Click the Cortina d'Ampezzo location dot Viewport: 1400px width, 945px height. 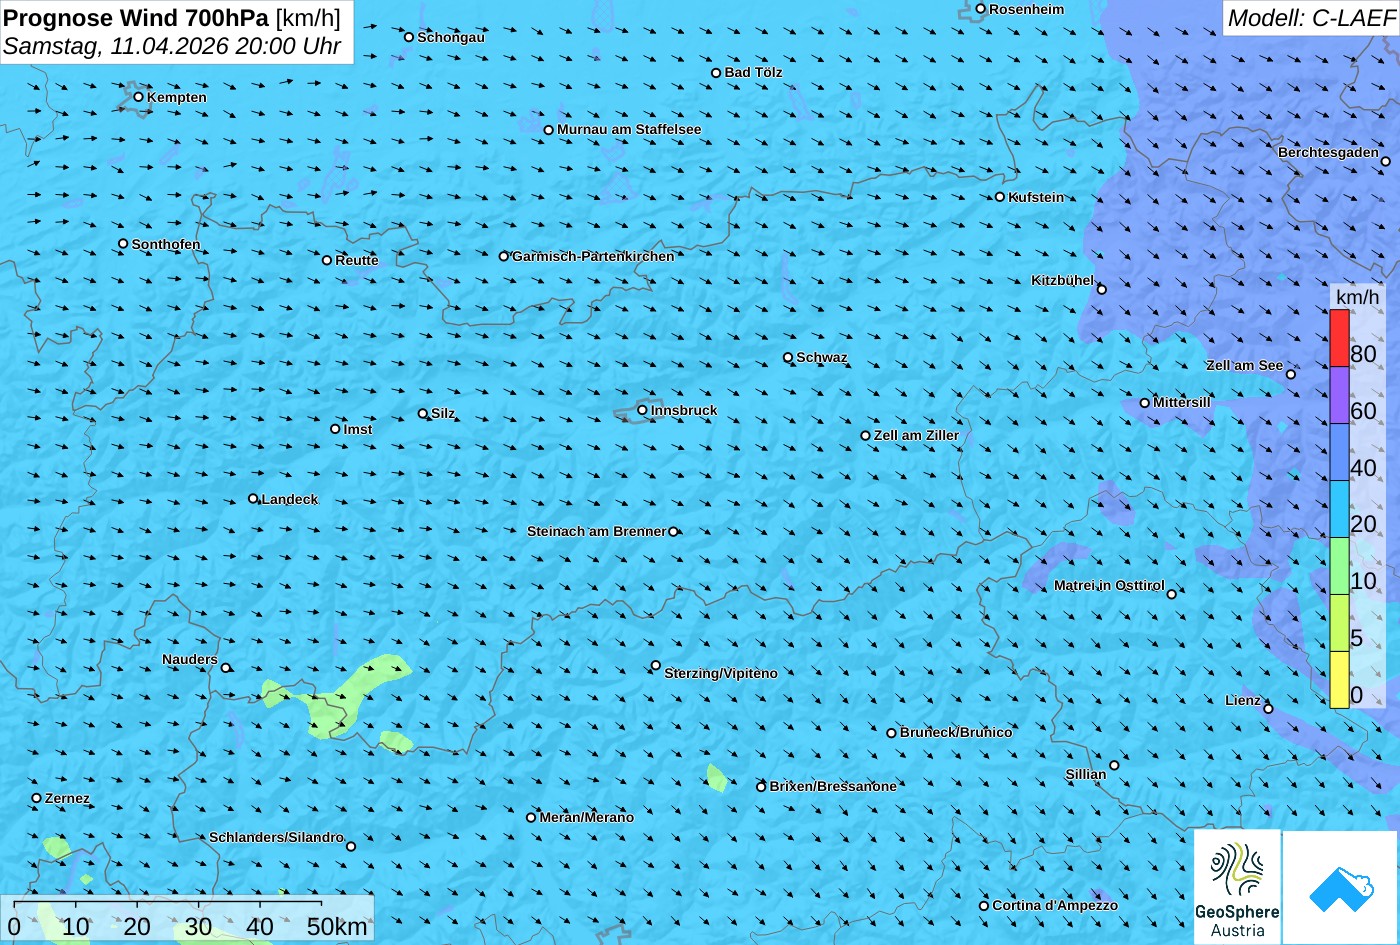point(983,905)
